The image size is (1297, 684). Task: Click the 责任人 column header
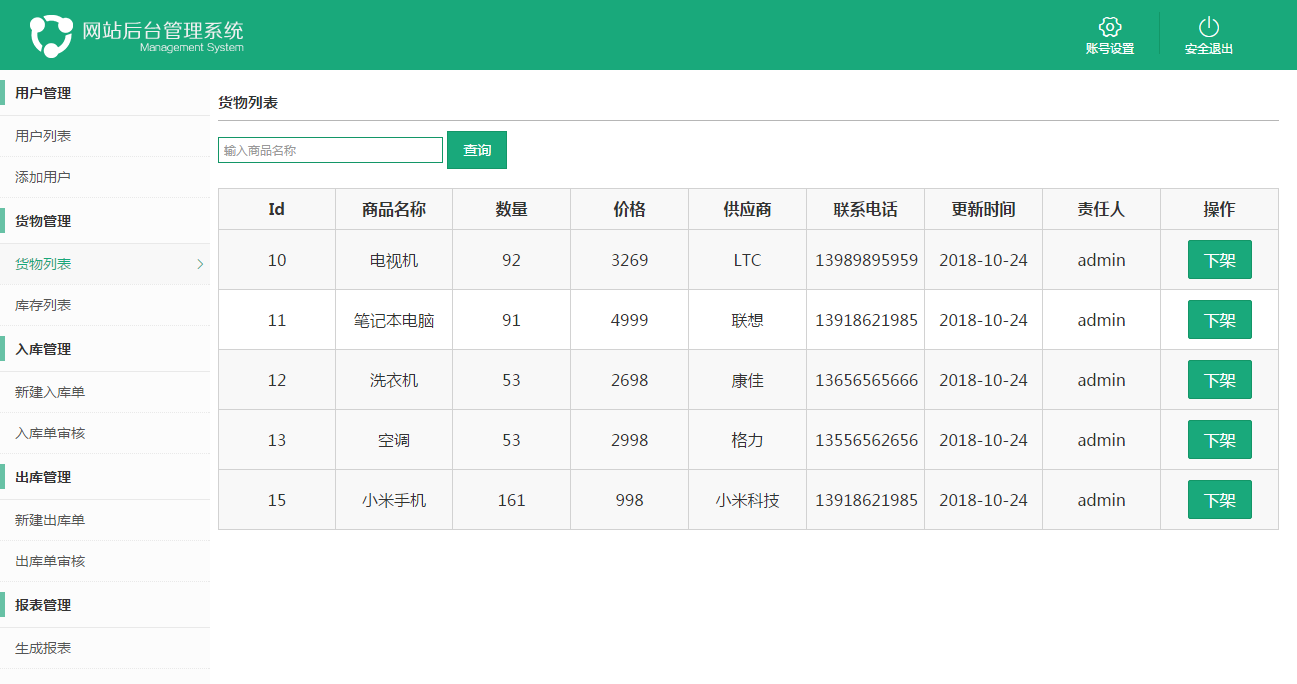coord(1101,209)
